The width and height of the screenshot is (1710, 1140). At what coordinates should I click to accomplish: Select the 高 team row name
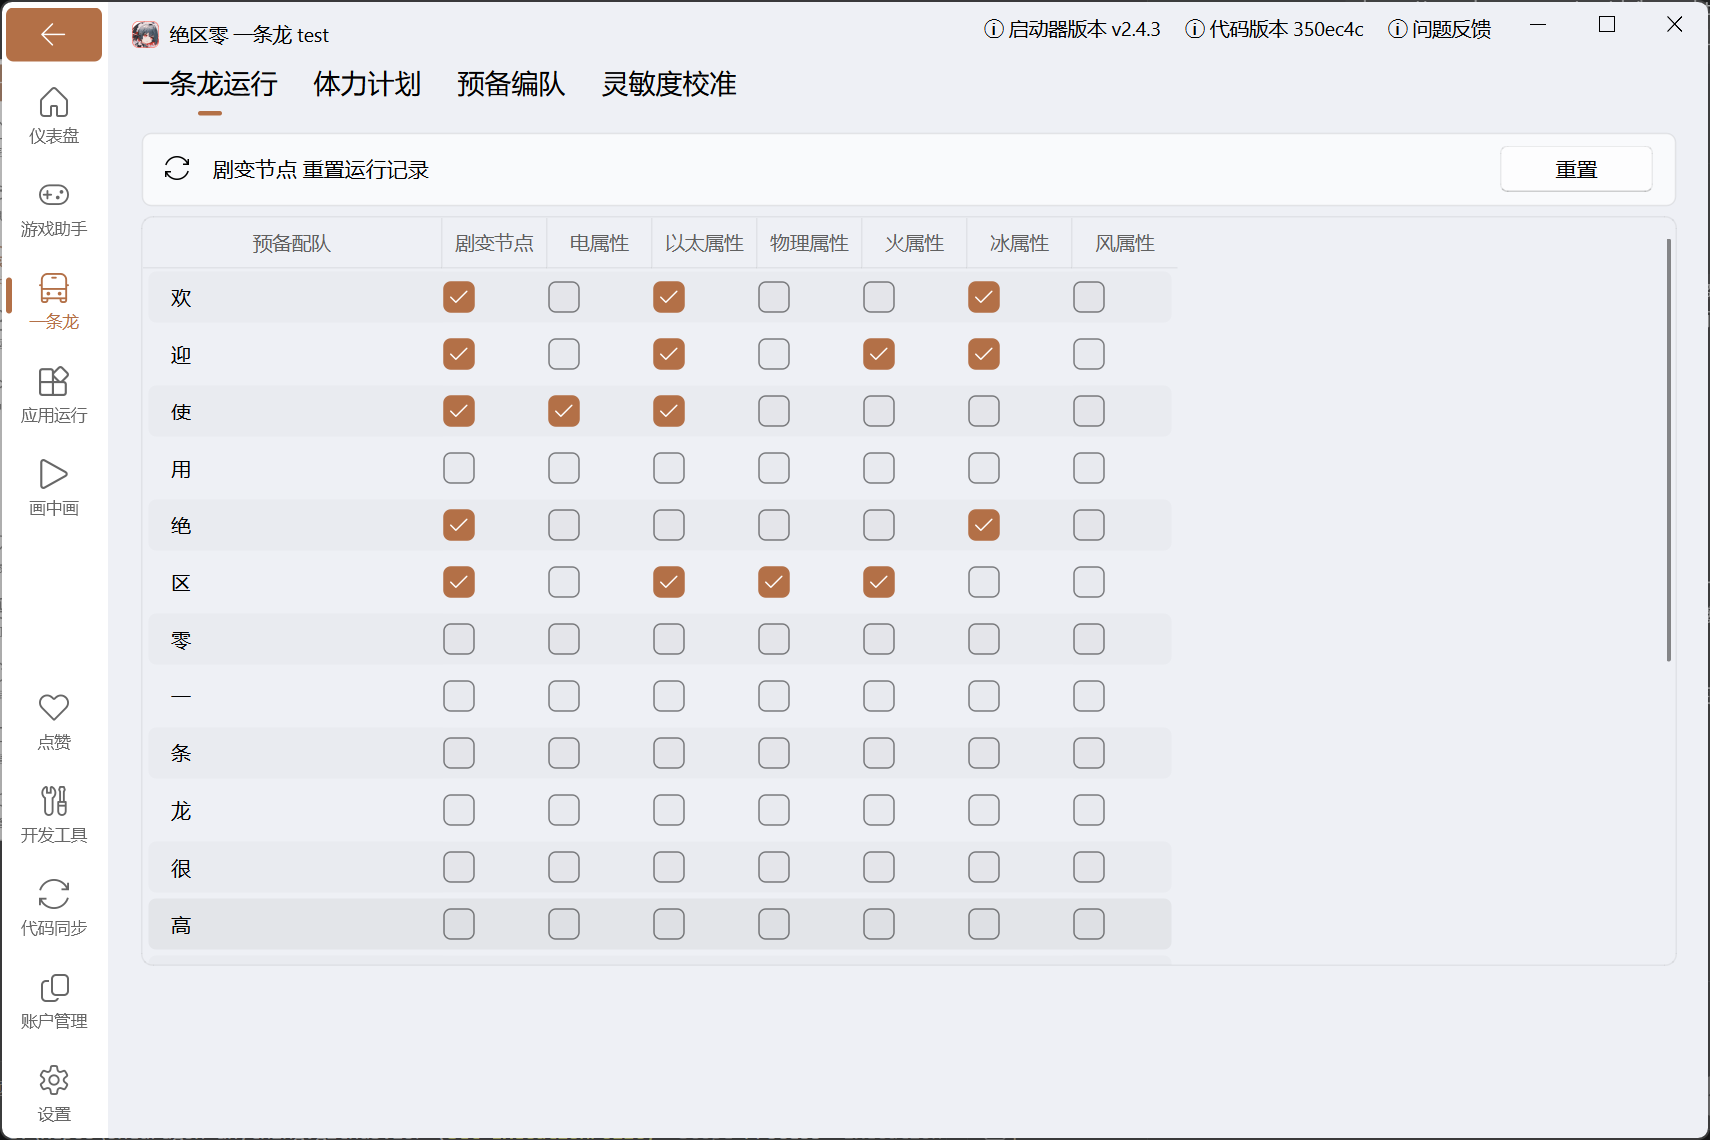pyautogui.click(x=181, y=924)
